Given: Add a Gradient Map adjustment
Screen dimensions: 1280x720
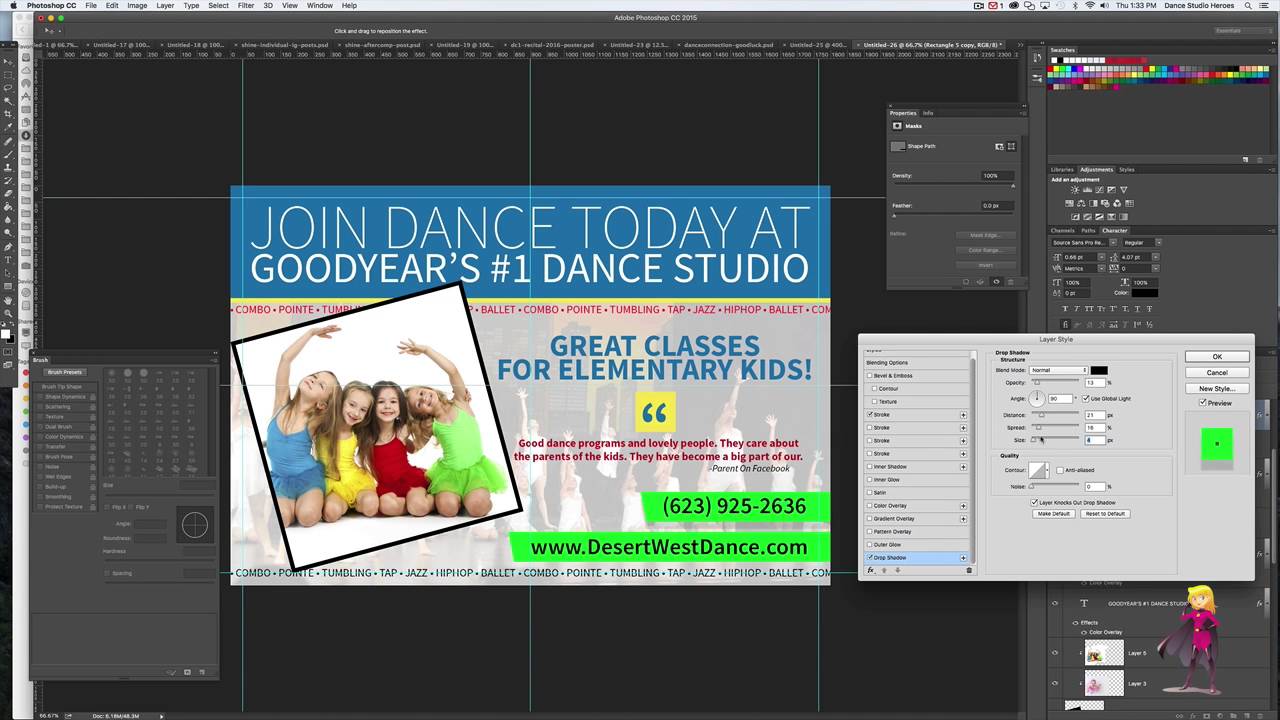Looking at the screenshot, I should coord(1123,217).
